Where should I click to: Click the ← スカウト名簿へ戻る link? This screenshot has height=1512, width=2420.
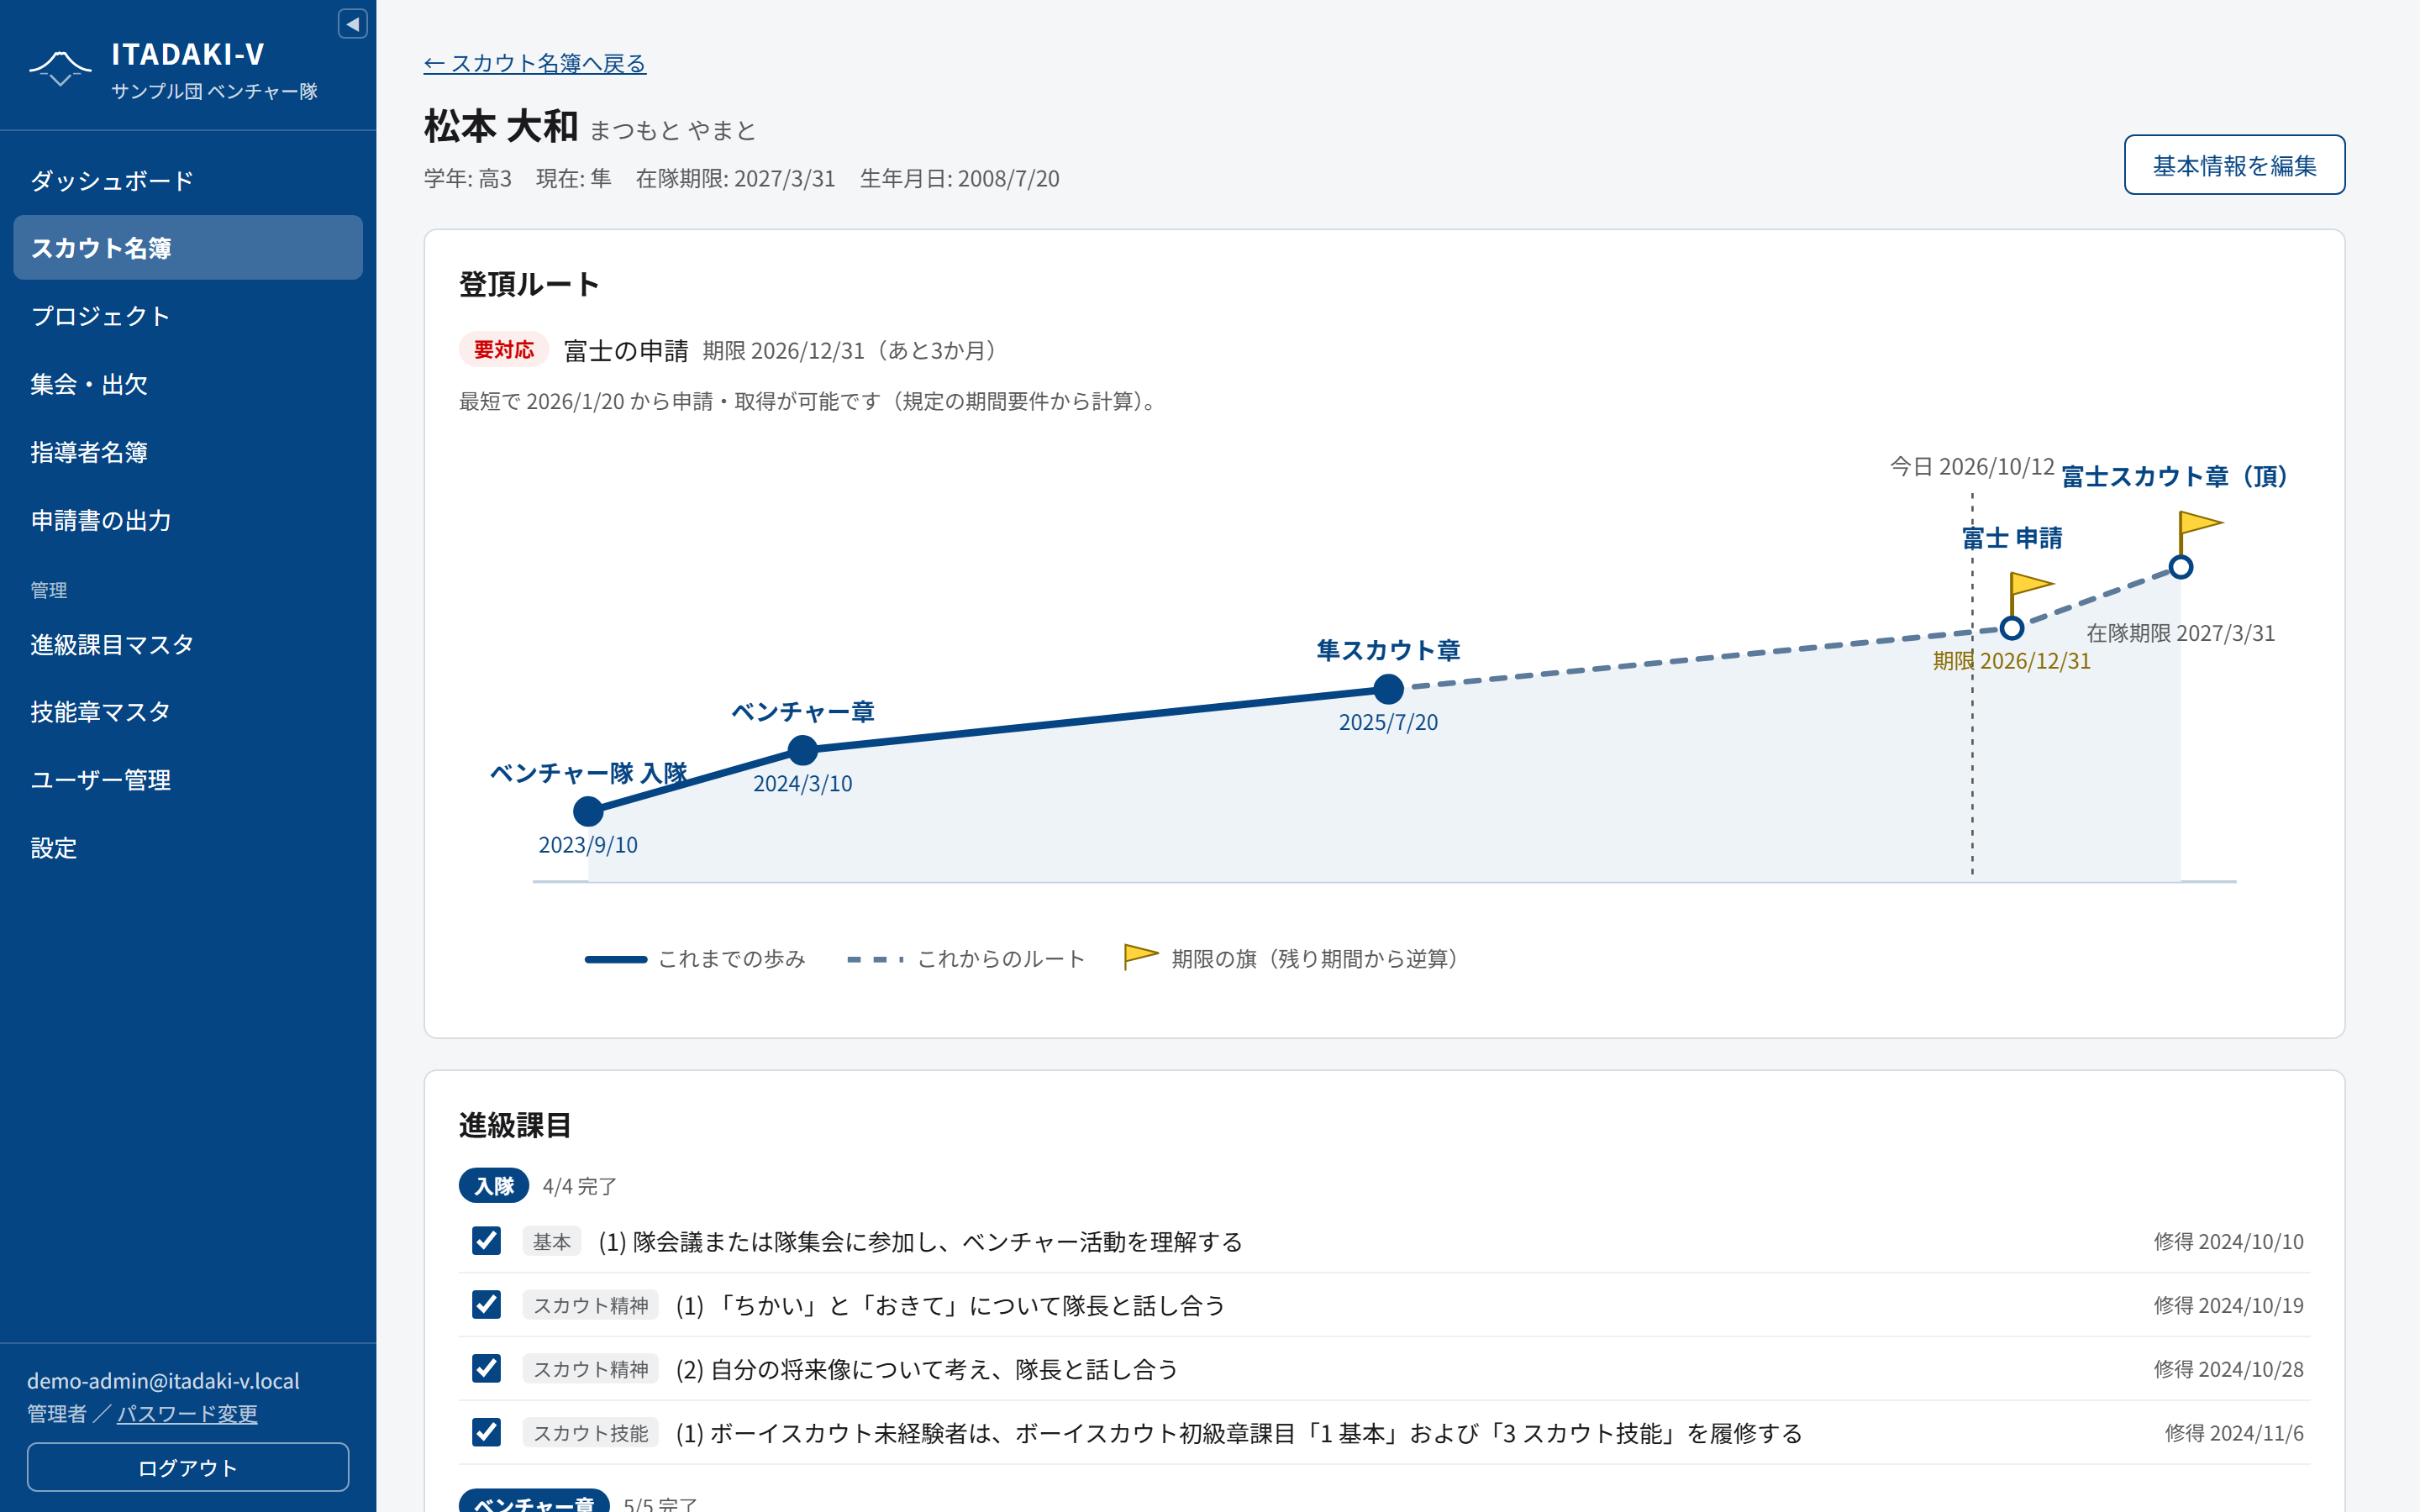535,63
